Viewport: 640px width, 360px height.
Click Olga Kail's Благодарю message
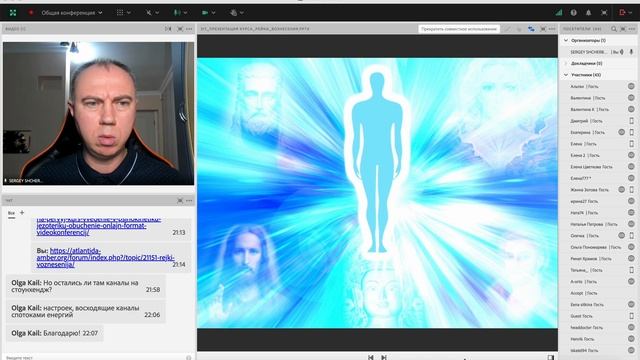(55, 333)
